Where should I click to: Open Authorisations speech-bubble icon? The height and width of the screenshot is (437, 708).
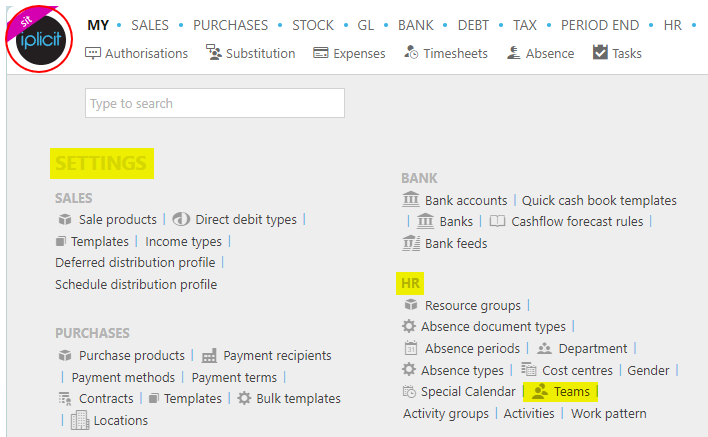[x=93, y=53]
